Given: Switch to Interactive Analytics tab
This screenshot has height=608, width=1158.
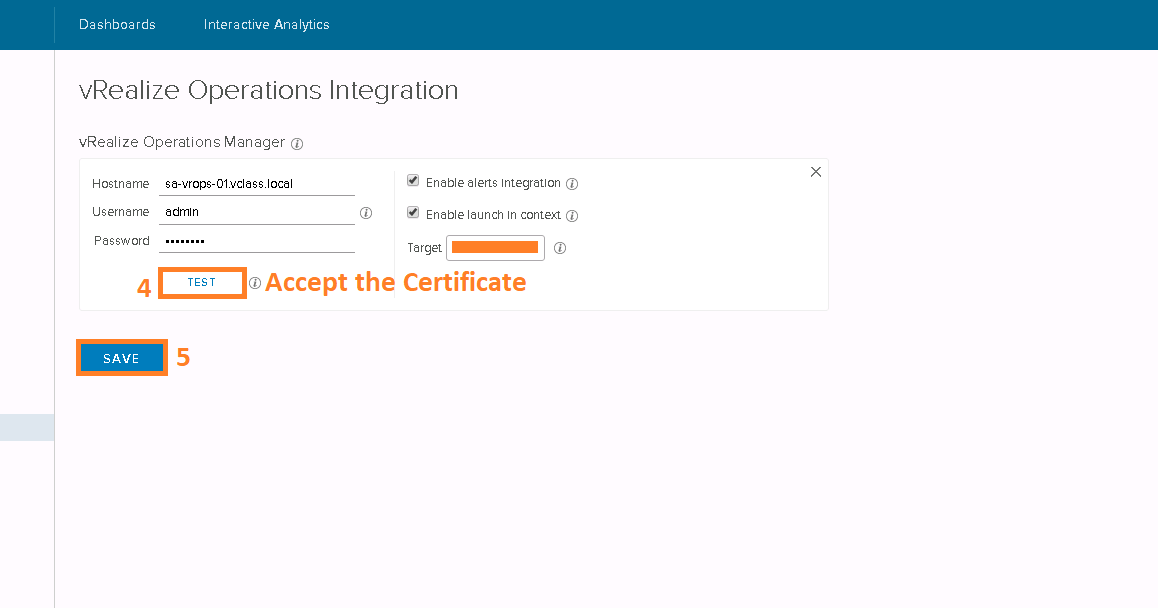Looking at the screenshot, I should (266, 24).
